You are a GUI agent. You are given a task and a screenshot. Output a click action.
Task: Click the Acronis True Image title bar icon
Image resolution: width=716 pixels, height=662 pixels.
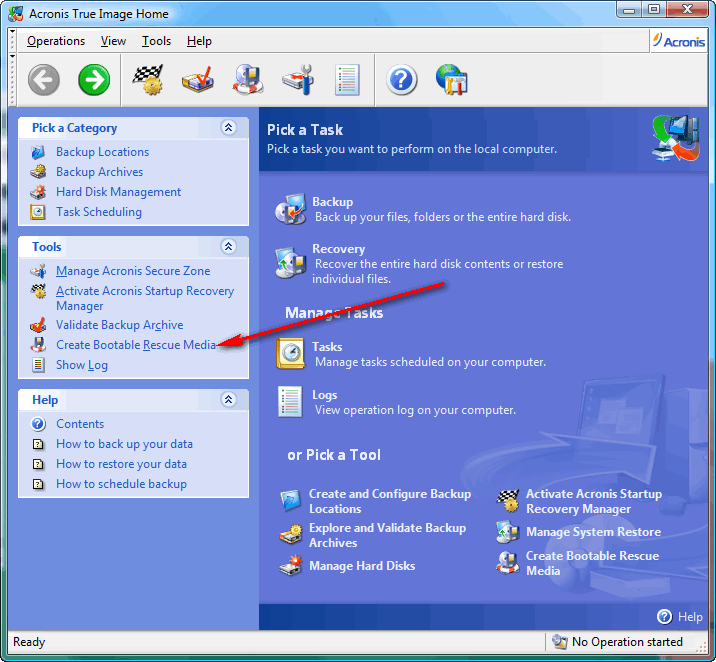pos(16,14)
